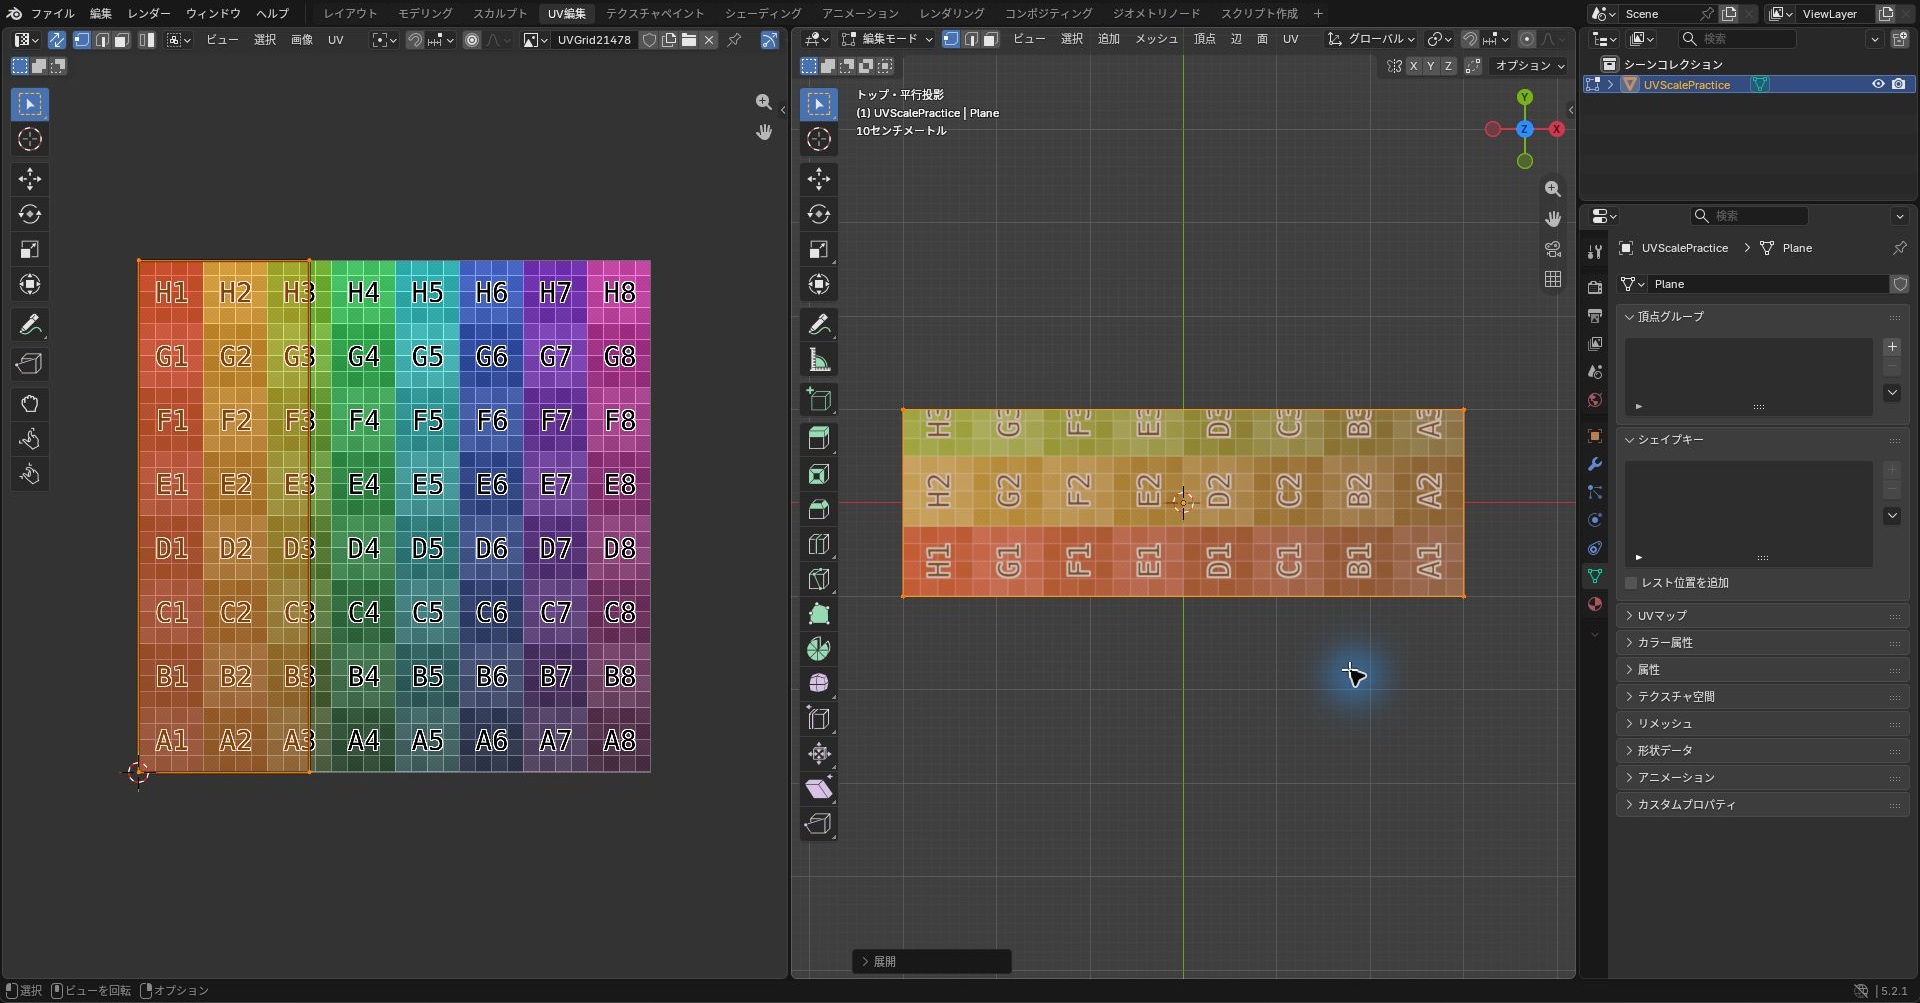This screenshot has width=1920, height=1003.
Task: Select the Move tool in the UV editor
Action: coord(30,179)
